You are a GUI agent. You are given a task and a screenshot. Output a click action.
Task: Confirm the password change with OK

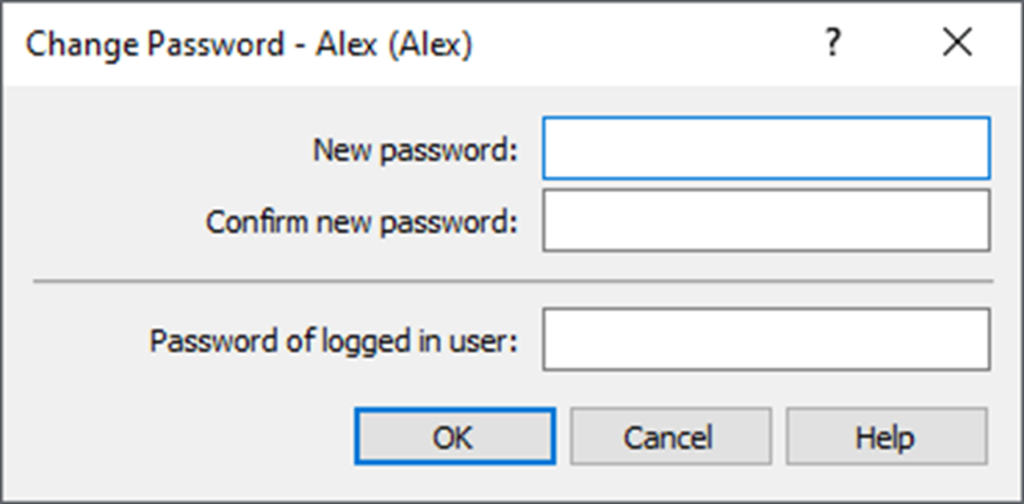(x=454, y=436)
